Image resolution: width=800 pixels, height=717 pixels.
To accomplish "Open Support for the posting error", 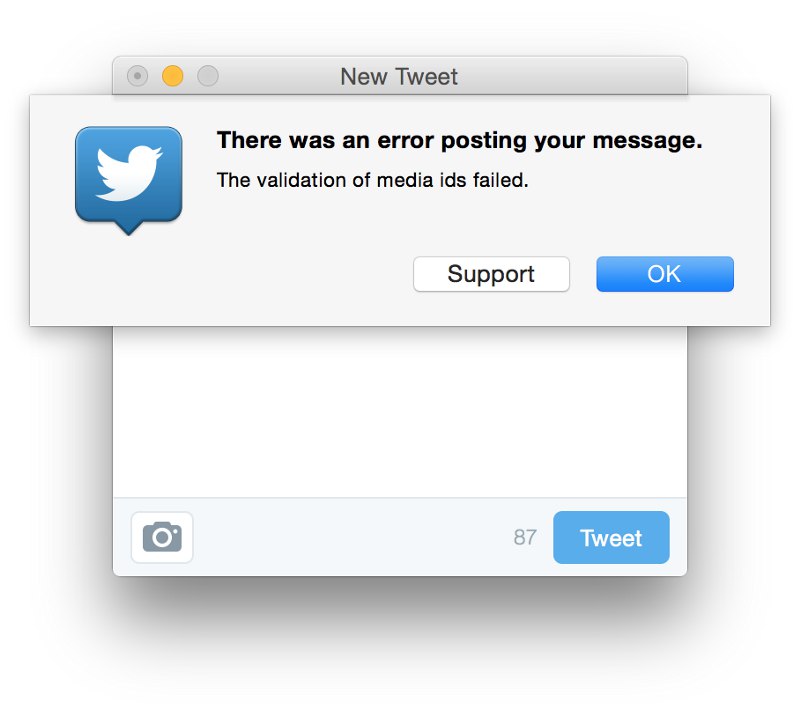I will click(491, 274).
